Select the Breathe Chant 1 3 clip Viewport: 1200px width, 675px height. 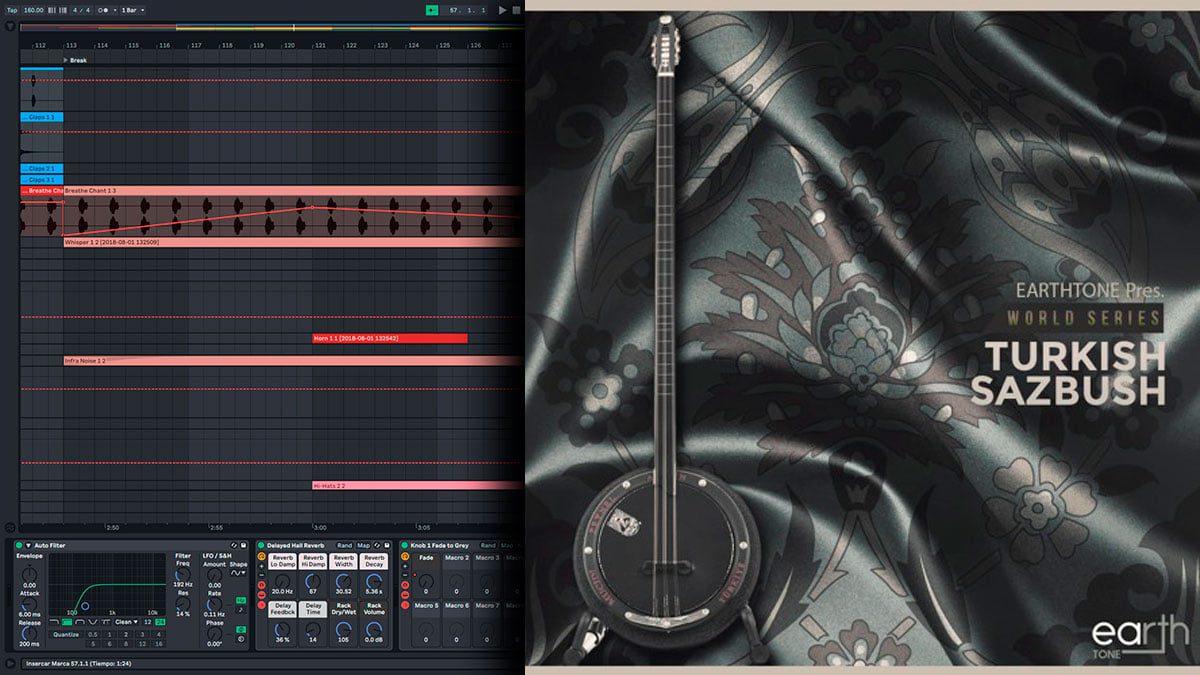(x=293, y=190)
